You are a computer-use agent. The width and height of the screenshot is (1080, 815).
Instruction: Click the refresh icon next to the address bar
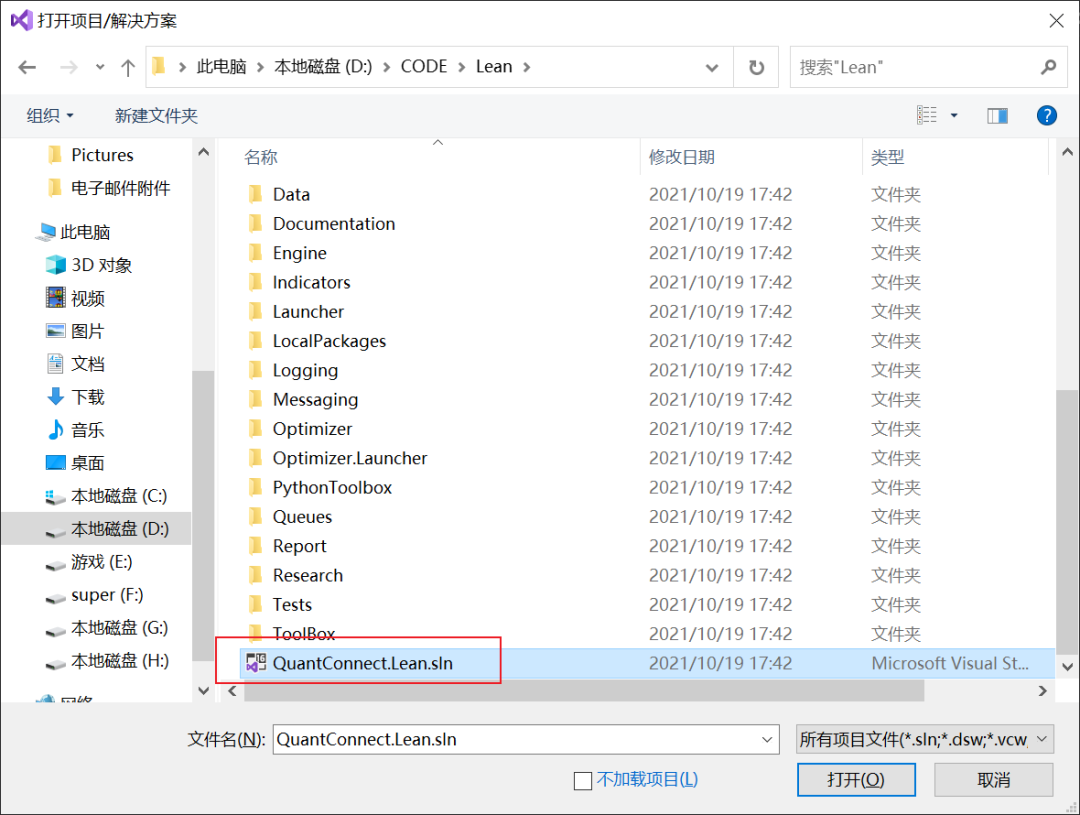click(757, 67)
